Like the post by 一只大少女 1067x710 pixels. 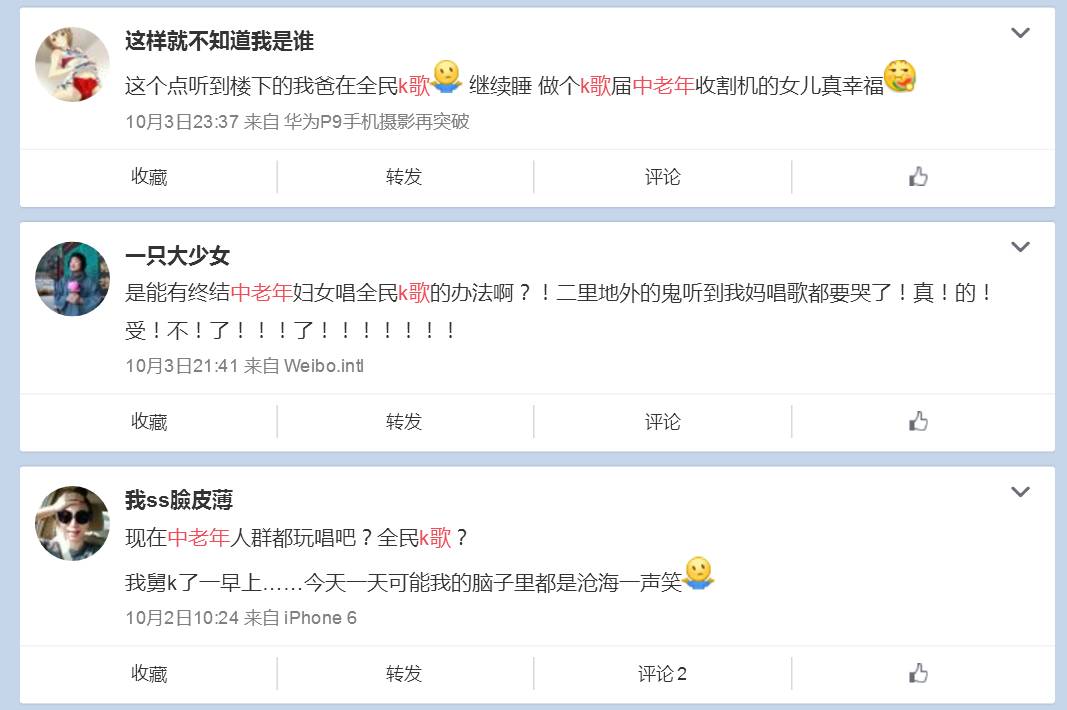(918, 421)
